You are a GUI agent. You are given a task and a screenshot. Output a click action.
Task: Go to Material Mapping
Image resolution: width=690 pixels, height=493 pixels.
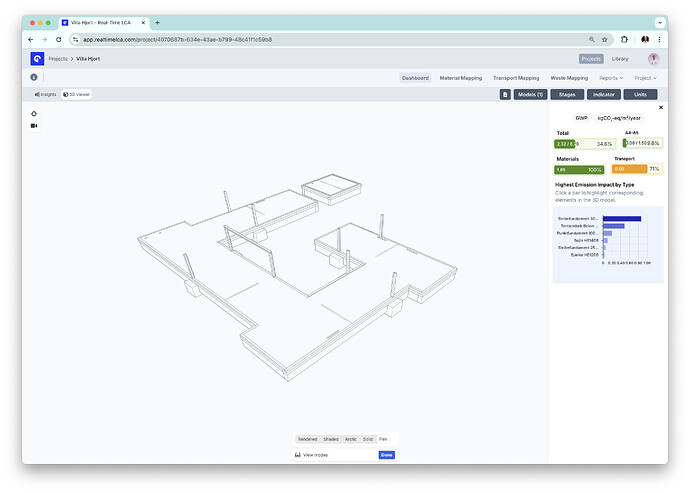point(461,78)
